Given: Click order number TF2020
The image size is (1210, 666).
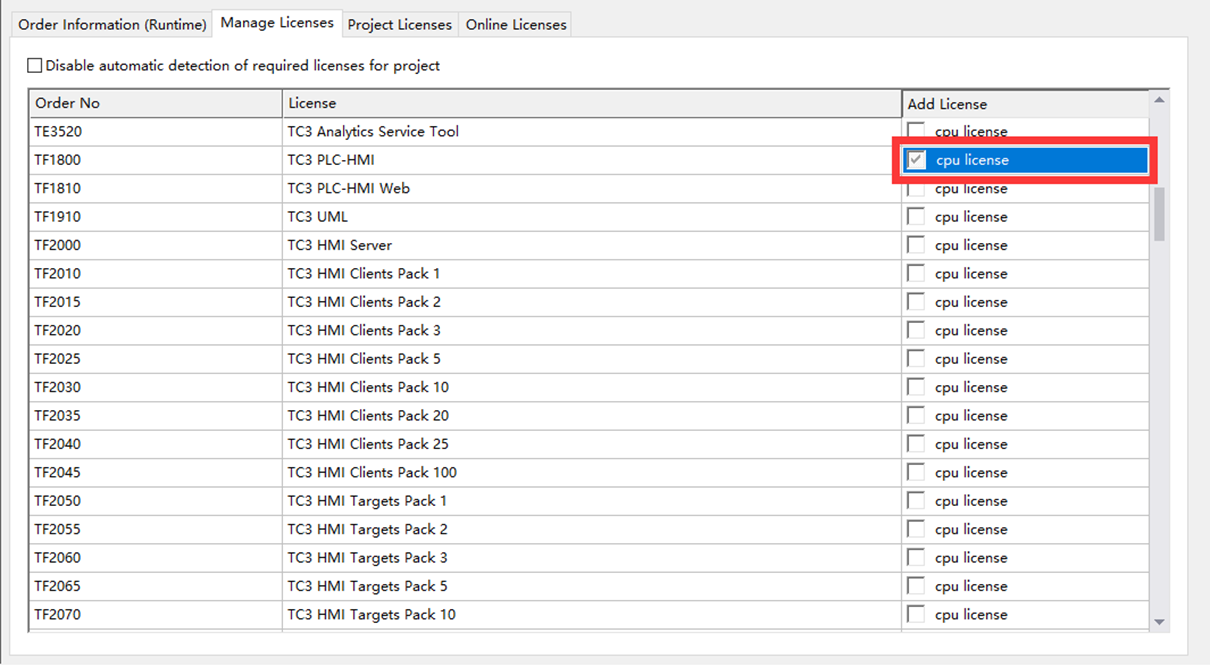Looking at the screenshot, I should pos(57,330).
